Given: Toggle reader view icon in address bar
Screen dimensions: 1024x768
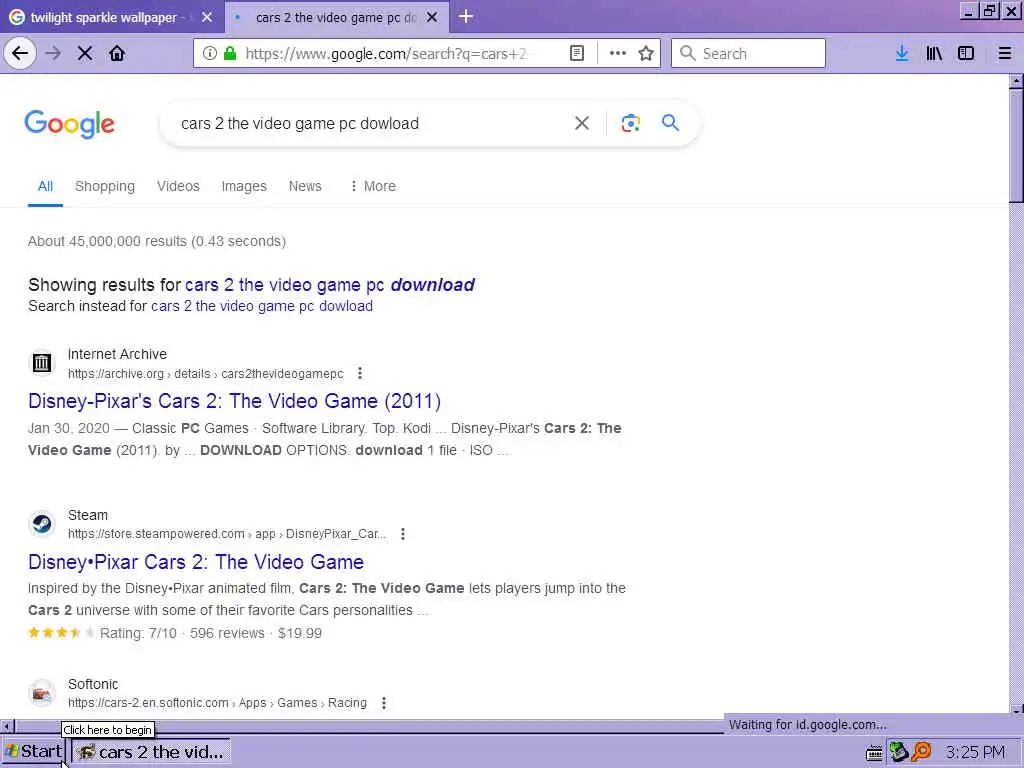Looking at the screenshot, I should point(577,54).
